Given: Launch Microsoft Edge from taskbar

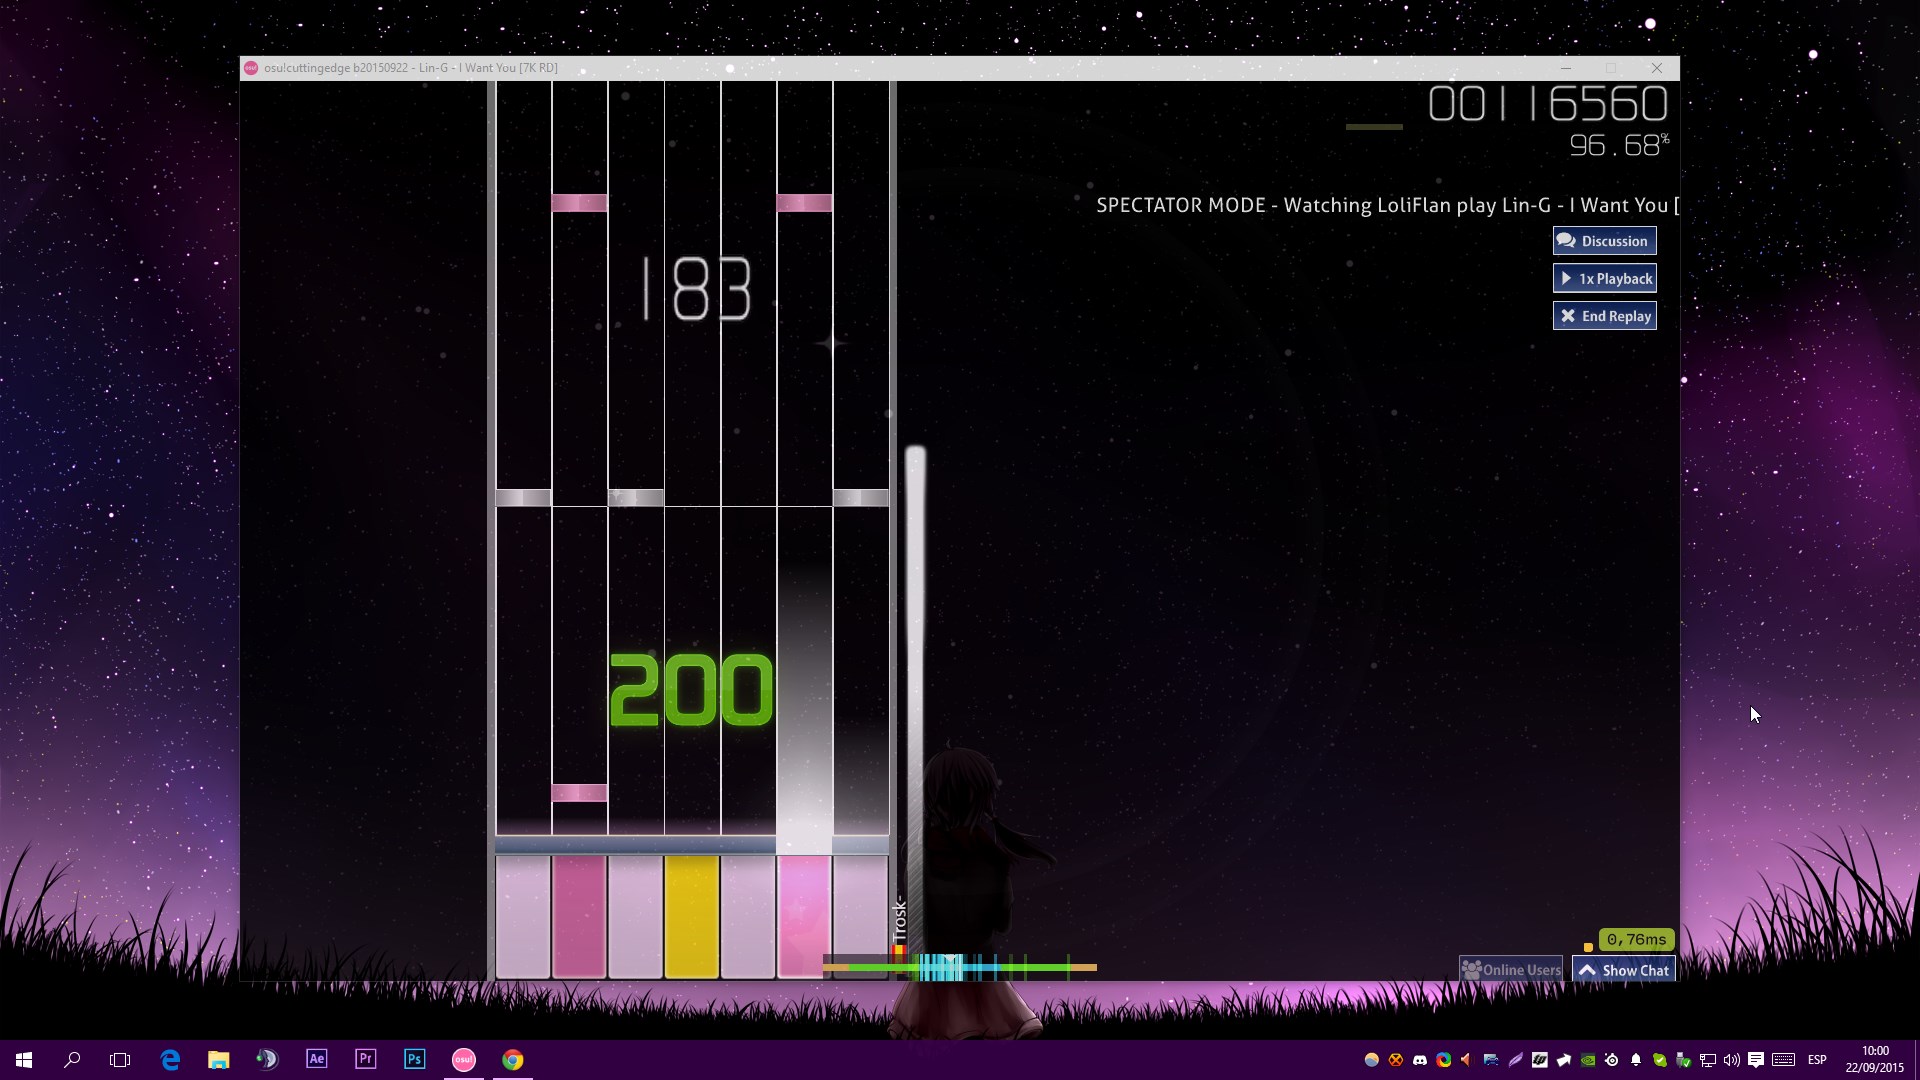Looking at the screenshot, I should pos(170,1059).
